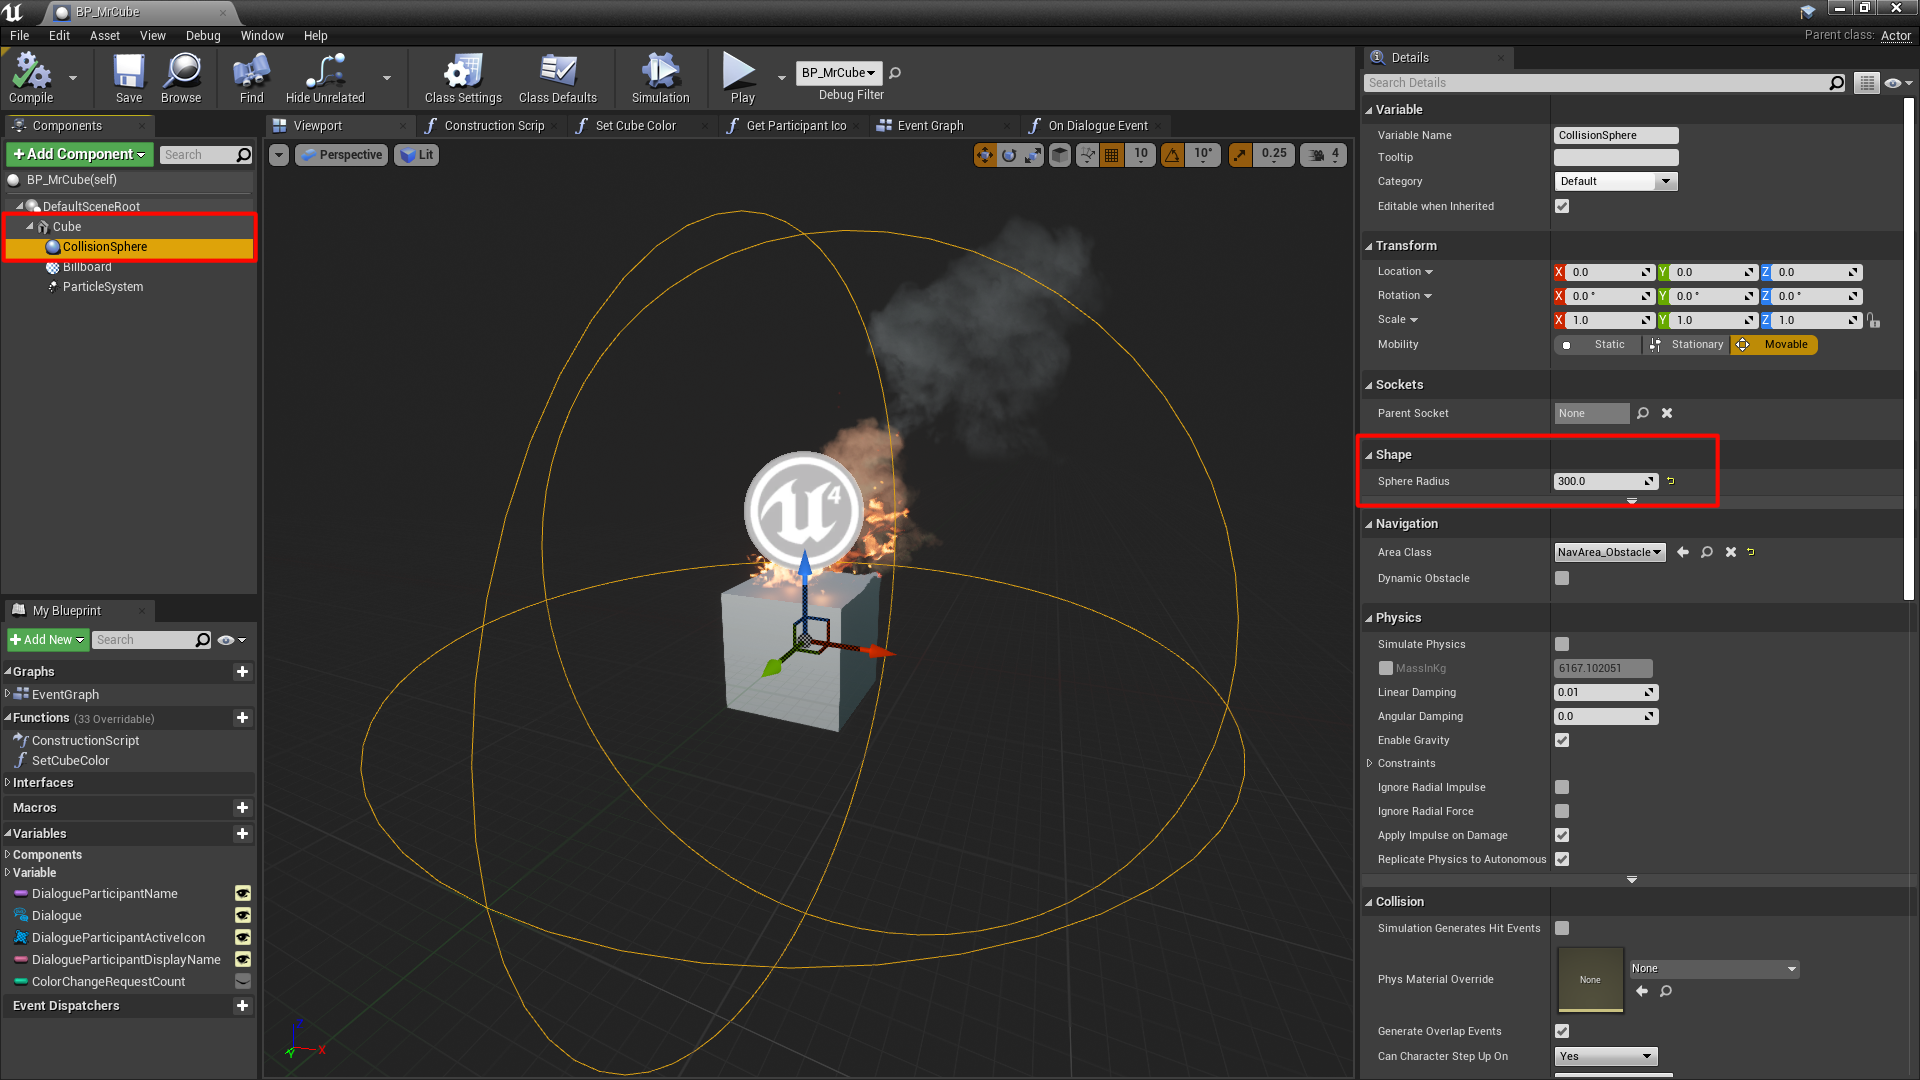Viewport: 1920px width, 1080px height.
Task: Start Simulation mode
Action: point(660,78)
